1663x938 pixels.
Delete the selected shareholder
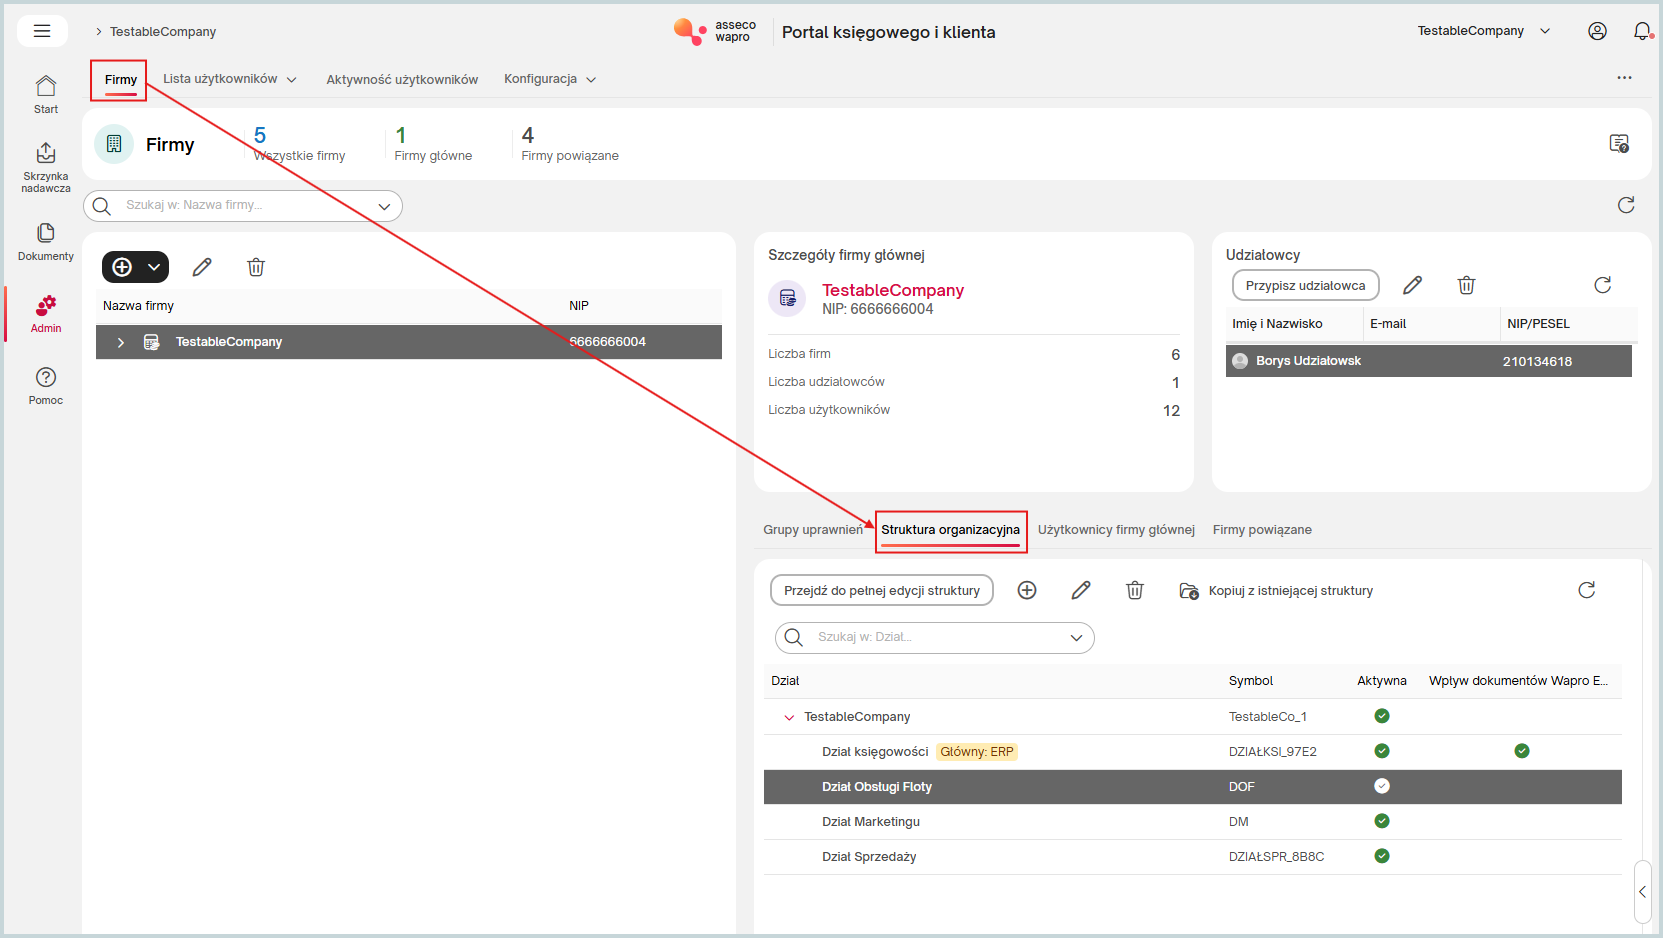pos(1466,285)
